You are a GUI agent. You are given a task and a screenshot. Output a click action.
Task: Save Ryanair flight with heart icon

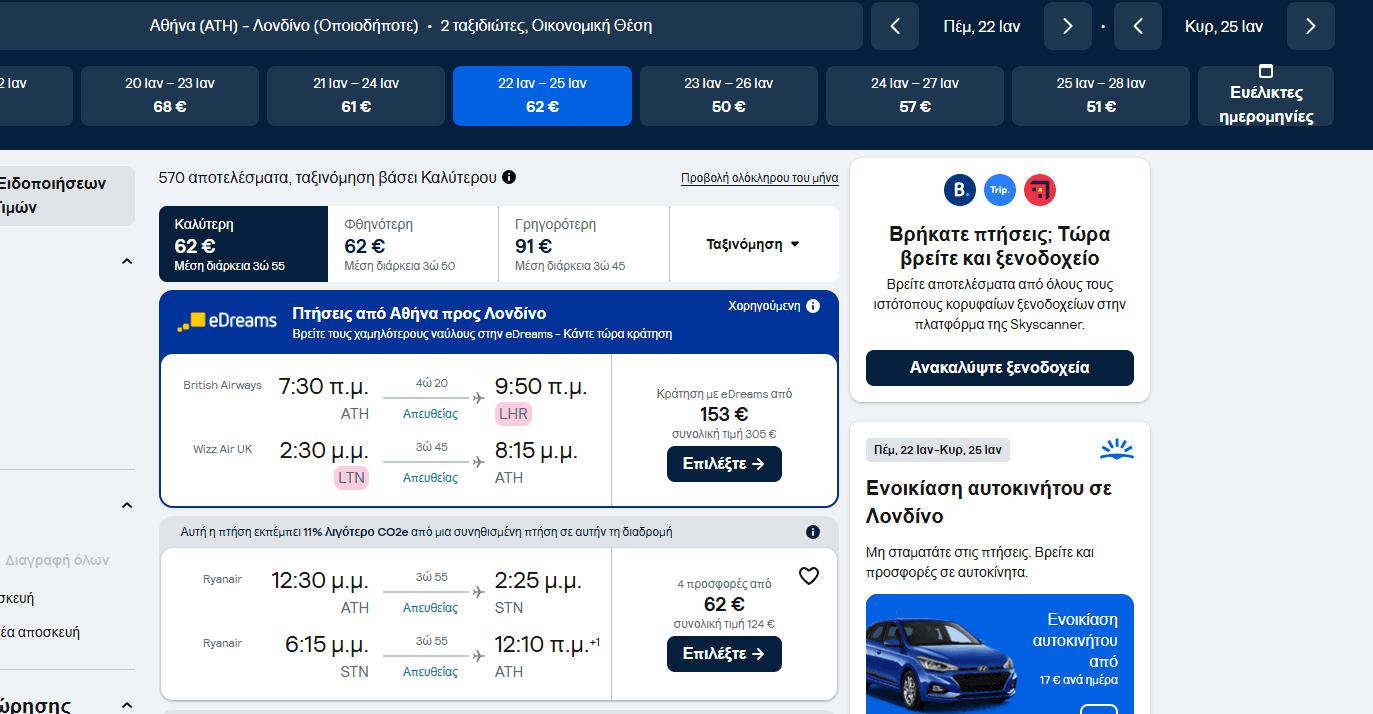[809, 576]
